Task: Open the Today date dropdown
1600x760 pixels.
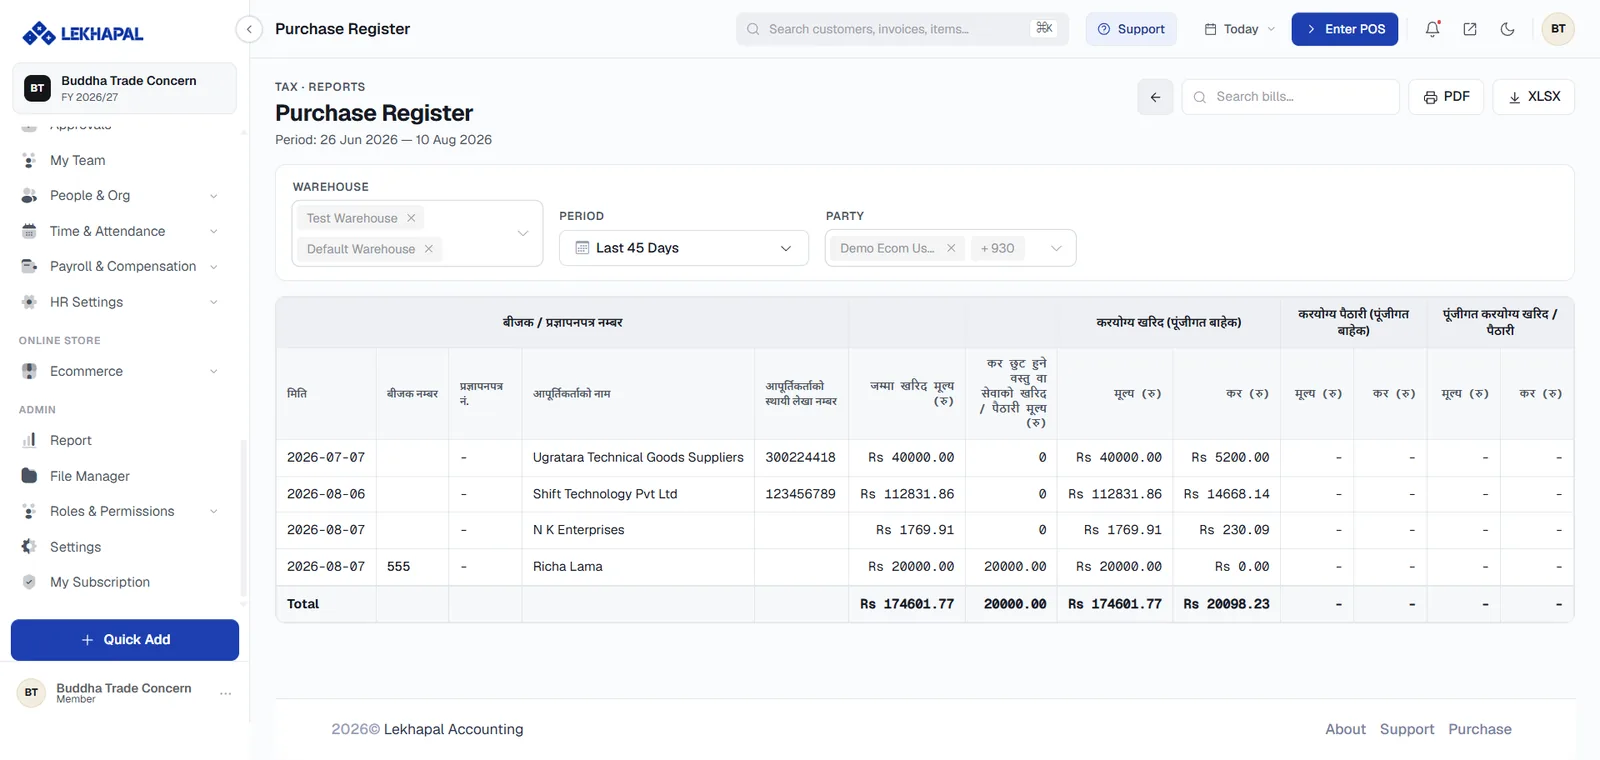Action: point(1240,29)
